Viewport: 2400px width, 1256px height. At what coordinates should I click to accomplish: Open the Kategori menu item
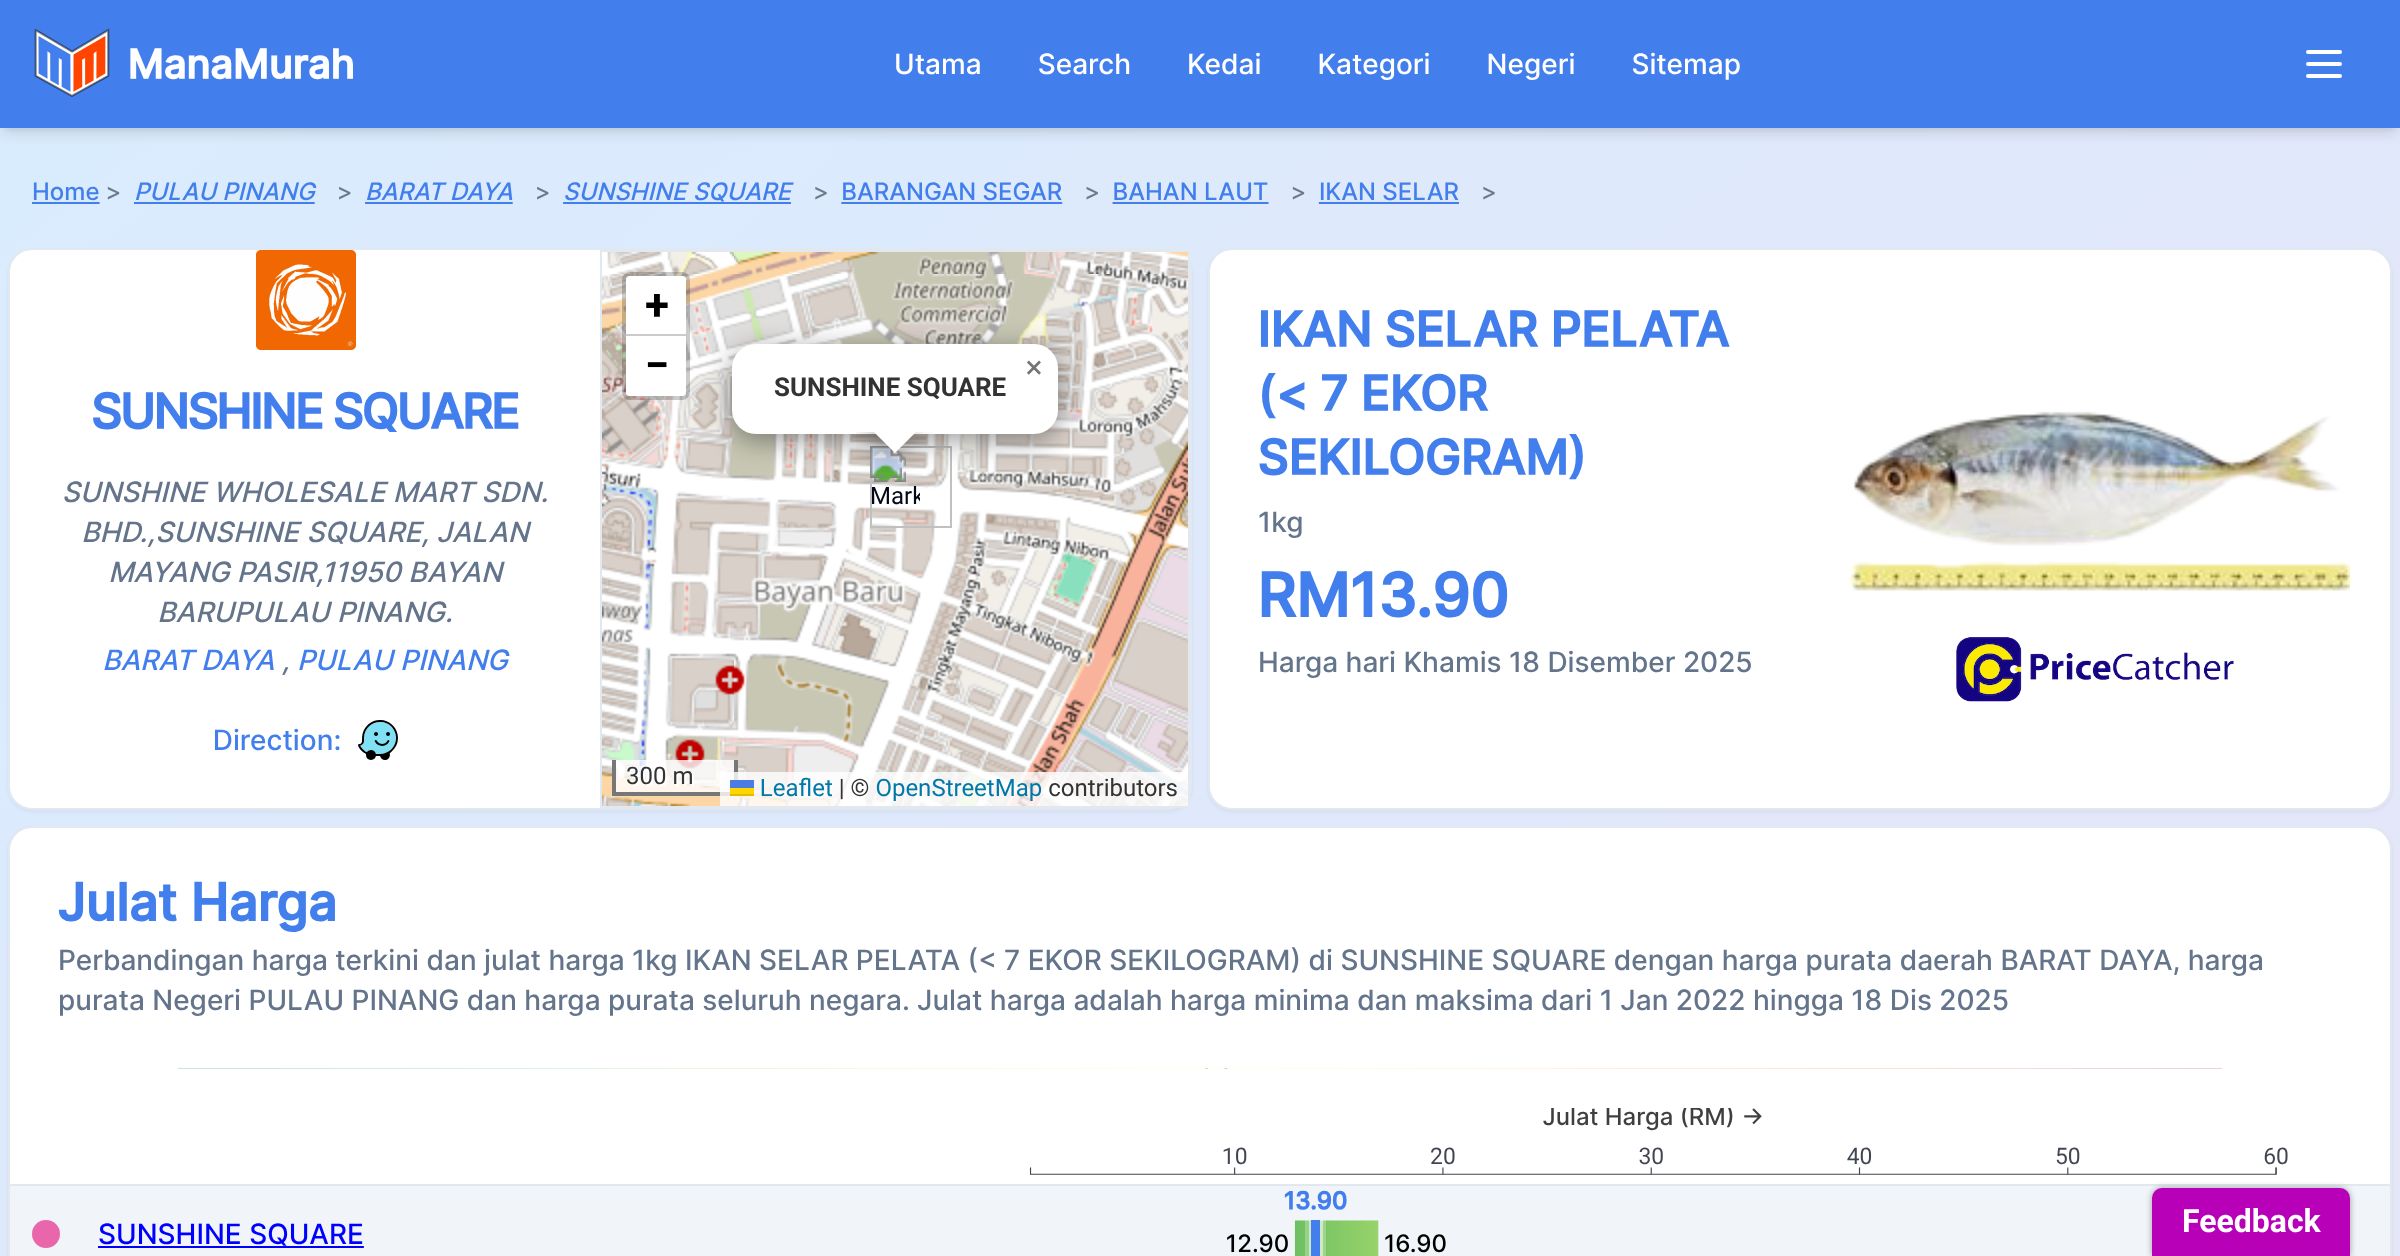[x=1373, y=64]
